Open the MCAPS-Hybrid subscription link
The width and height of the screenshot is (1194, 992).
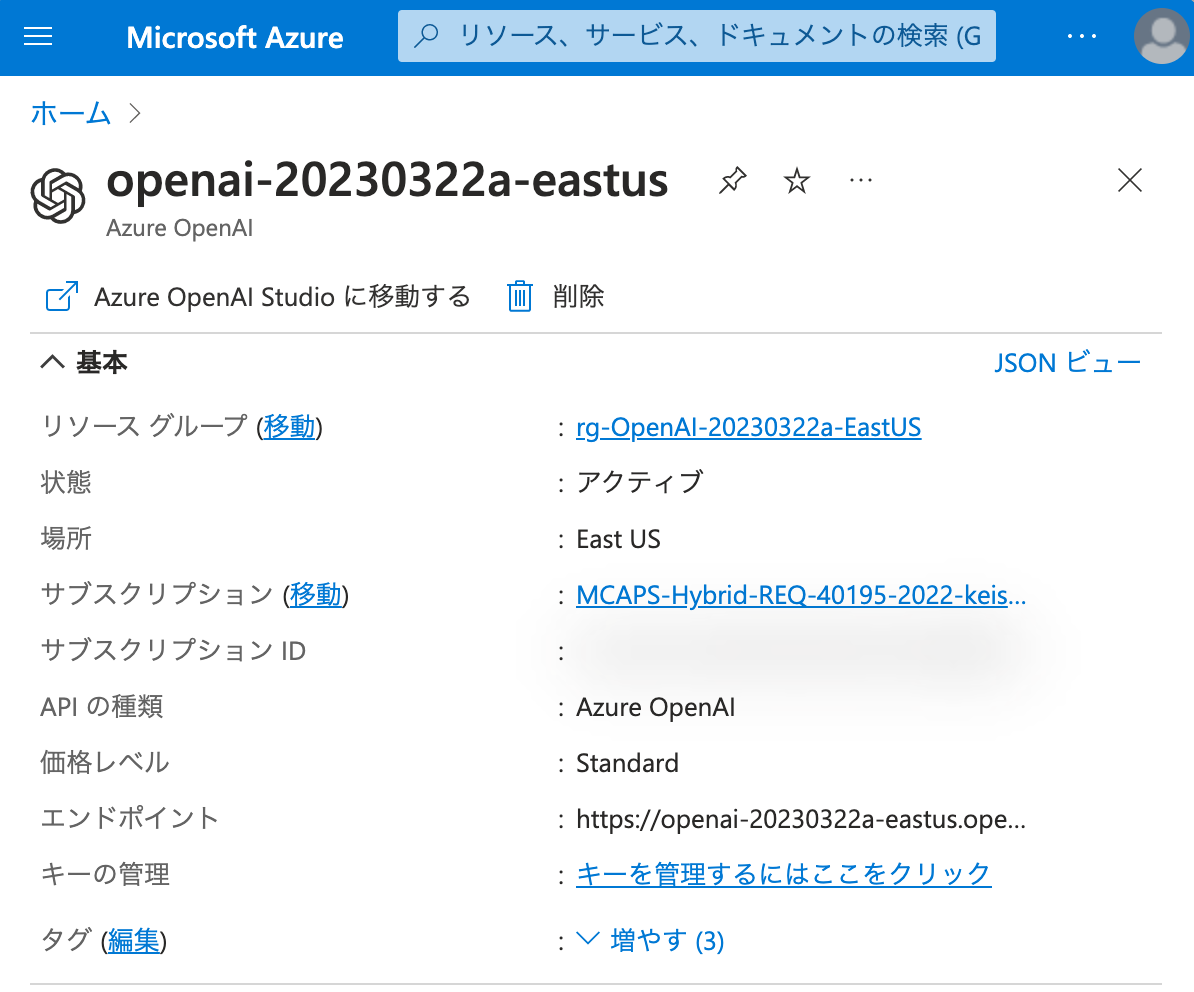point(800,594)
